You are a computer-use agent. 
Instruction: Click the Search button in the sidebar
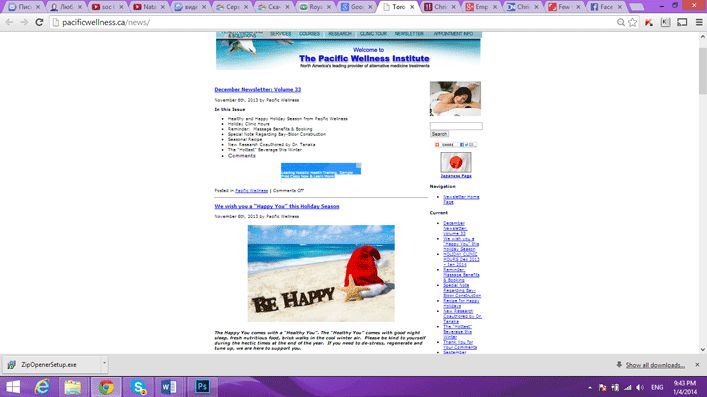click(439, 134)
